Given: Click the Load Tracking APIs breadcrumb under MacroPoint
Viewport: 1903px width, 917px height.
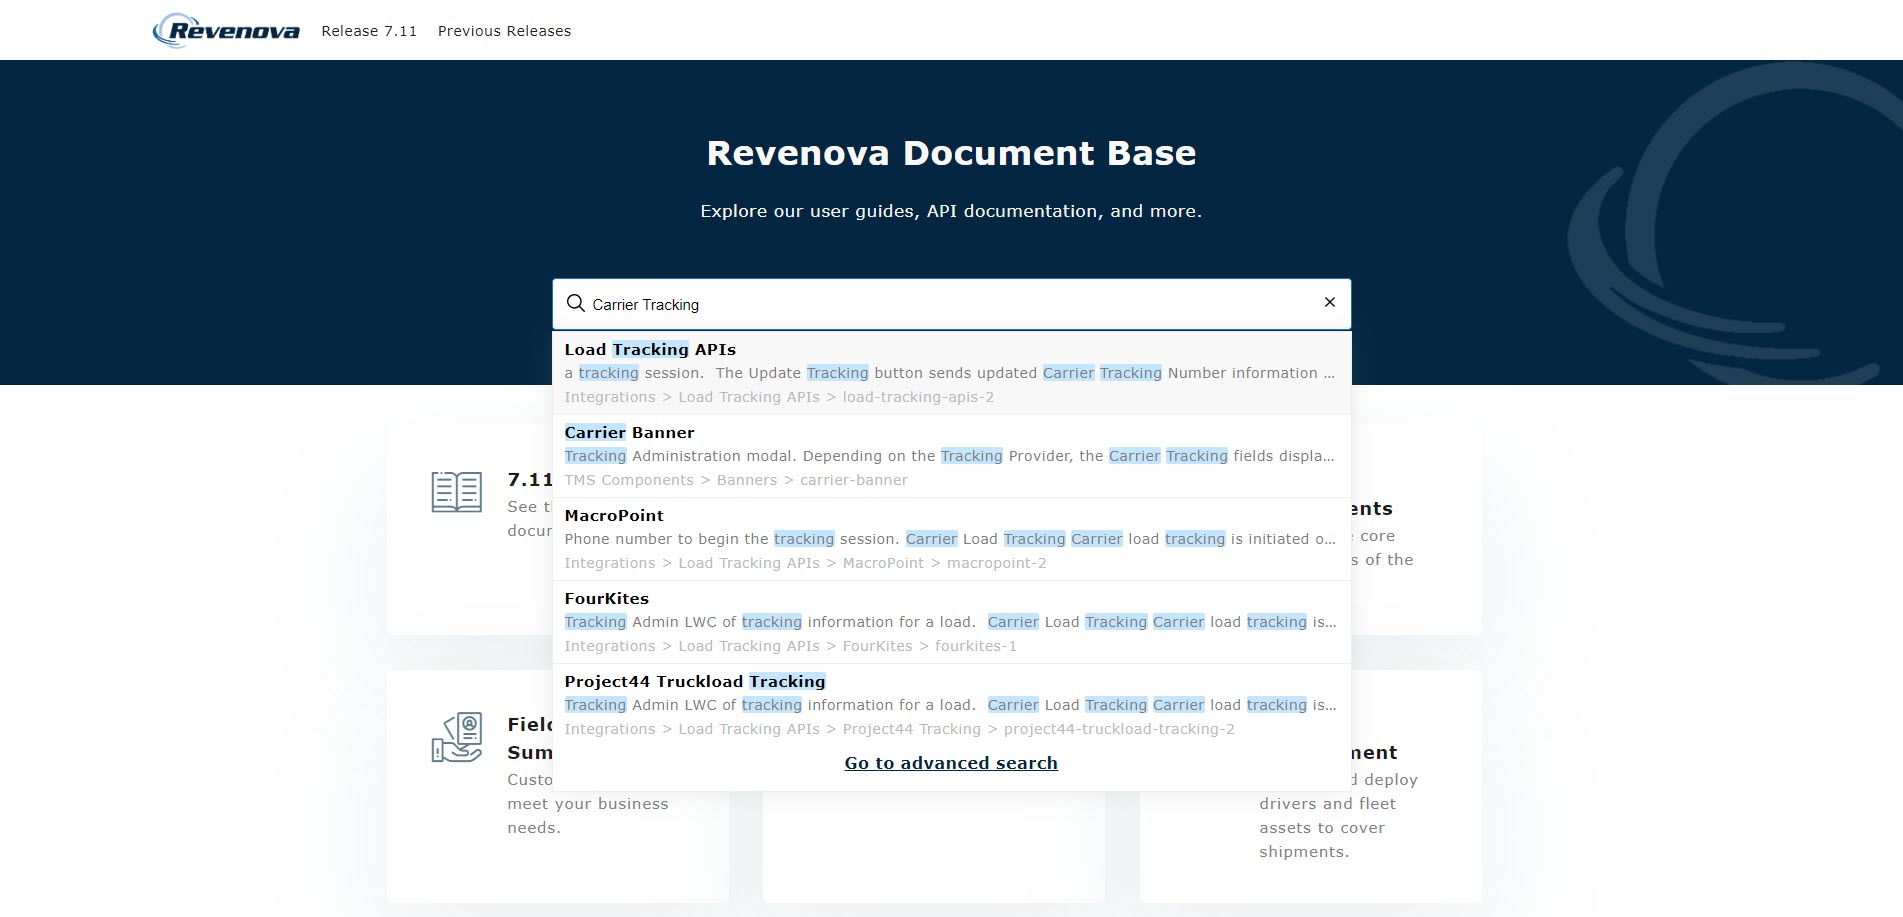Looking at the screenshot, I should 748,563.
